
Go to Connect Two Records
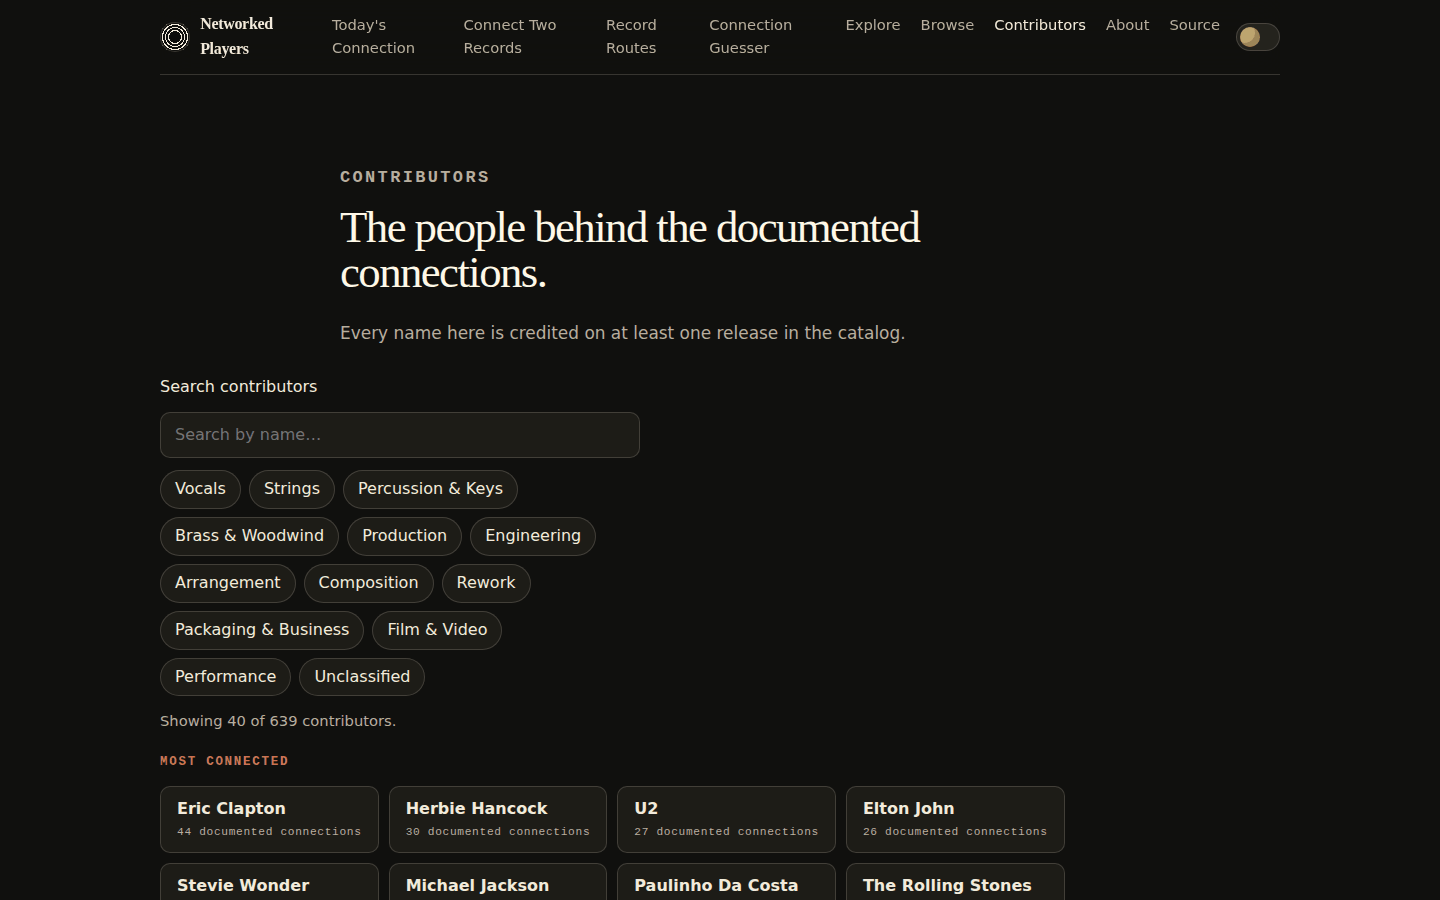[510, 36]
